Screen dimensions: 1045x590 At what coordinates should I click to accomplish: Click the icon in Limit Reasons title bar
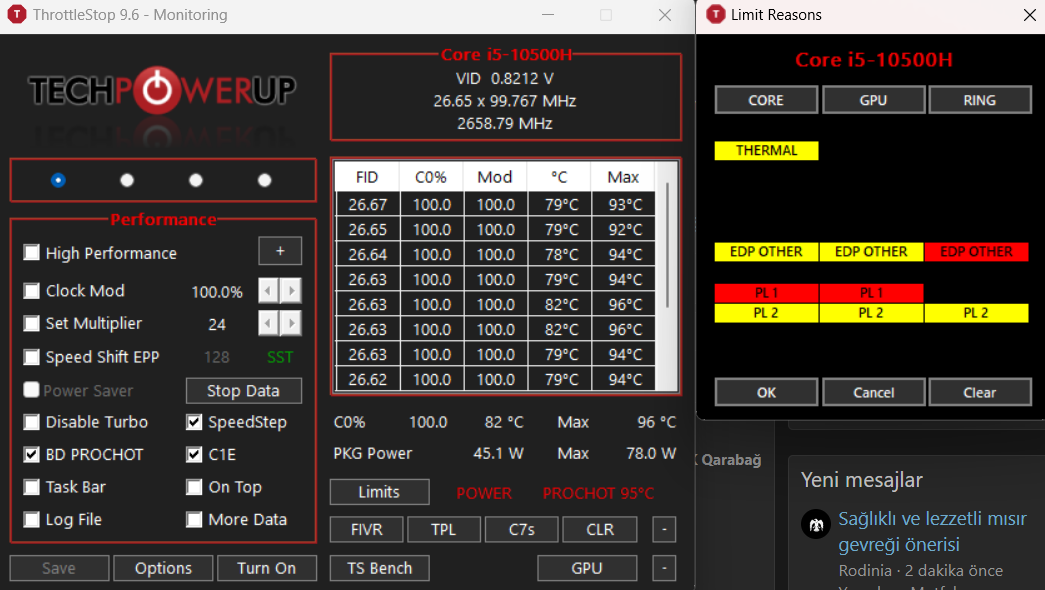coord(716,14)
